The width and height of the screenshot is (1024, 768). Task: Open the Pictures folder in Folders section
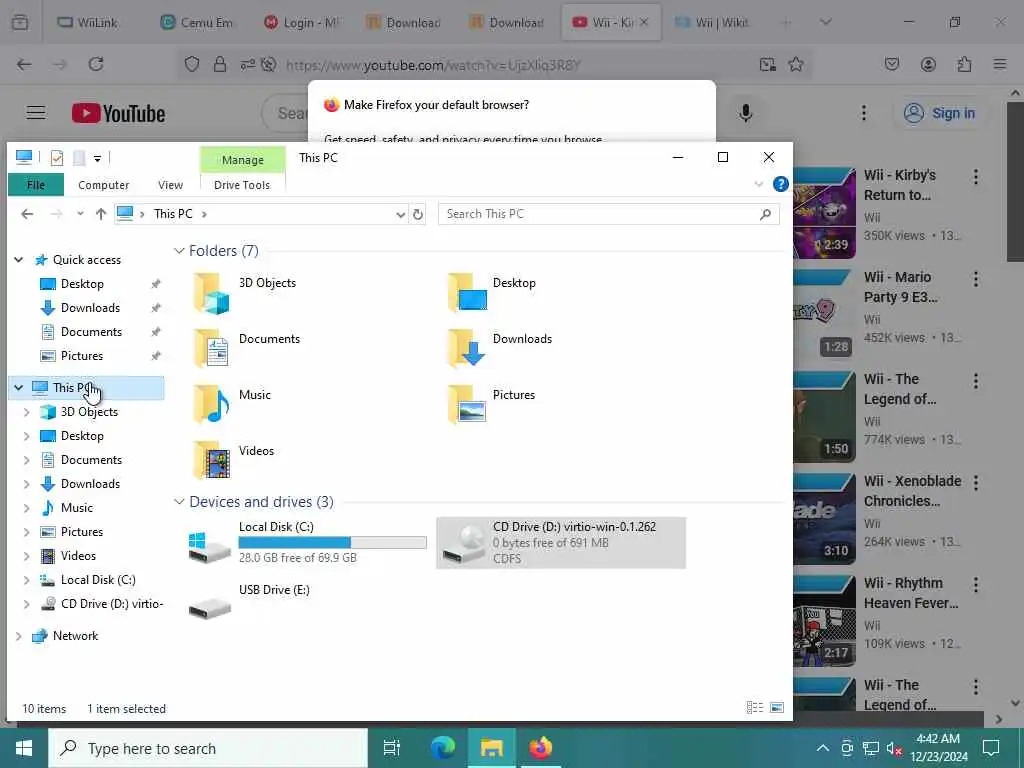pyautogui.click(x=468, y=405)
